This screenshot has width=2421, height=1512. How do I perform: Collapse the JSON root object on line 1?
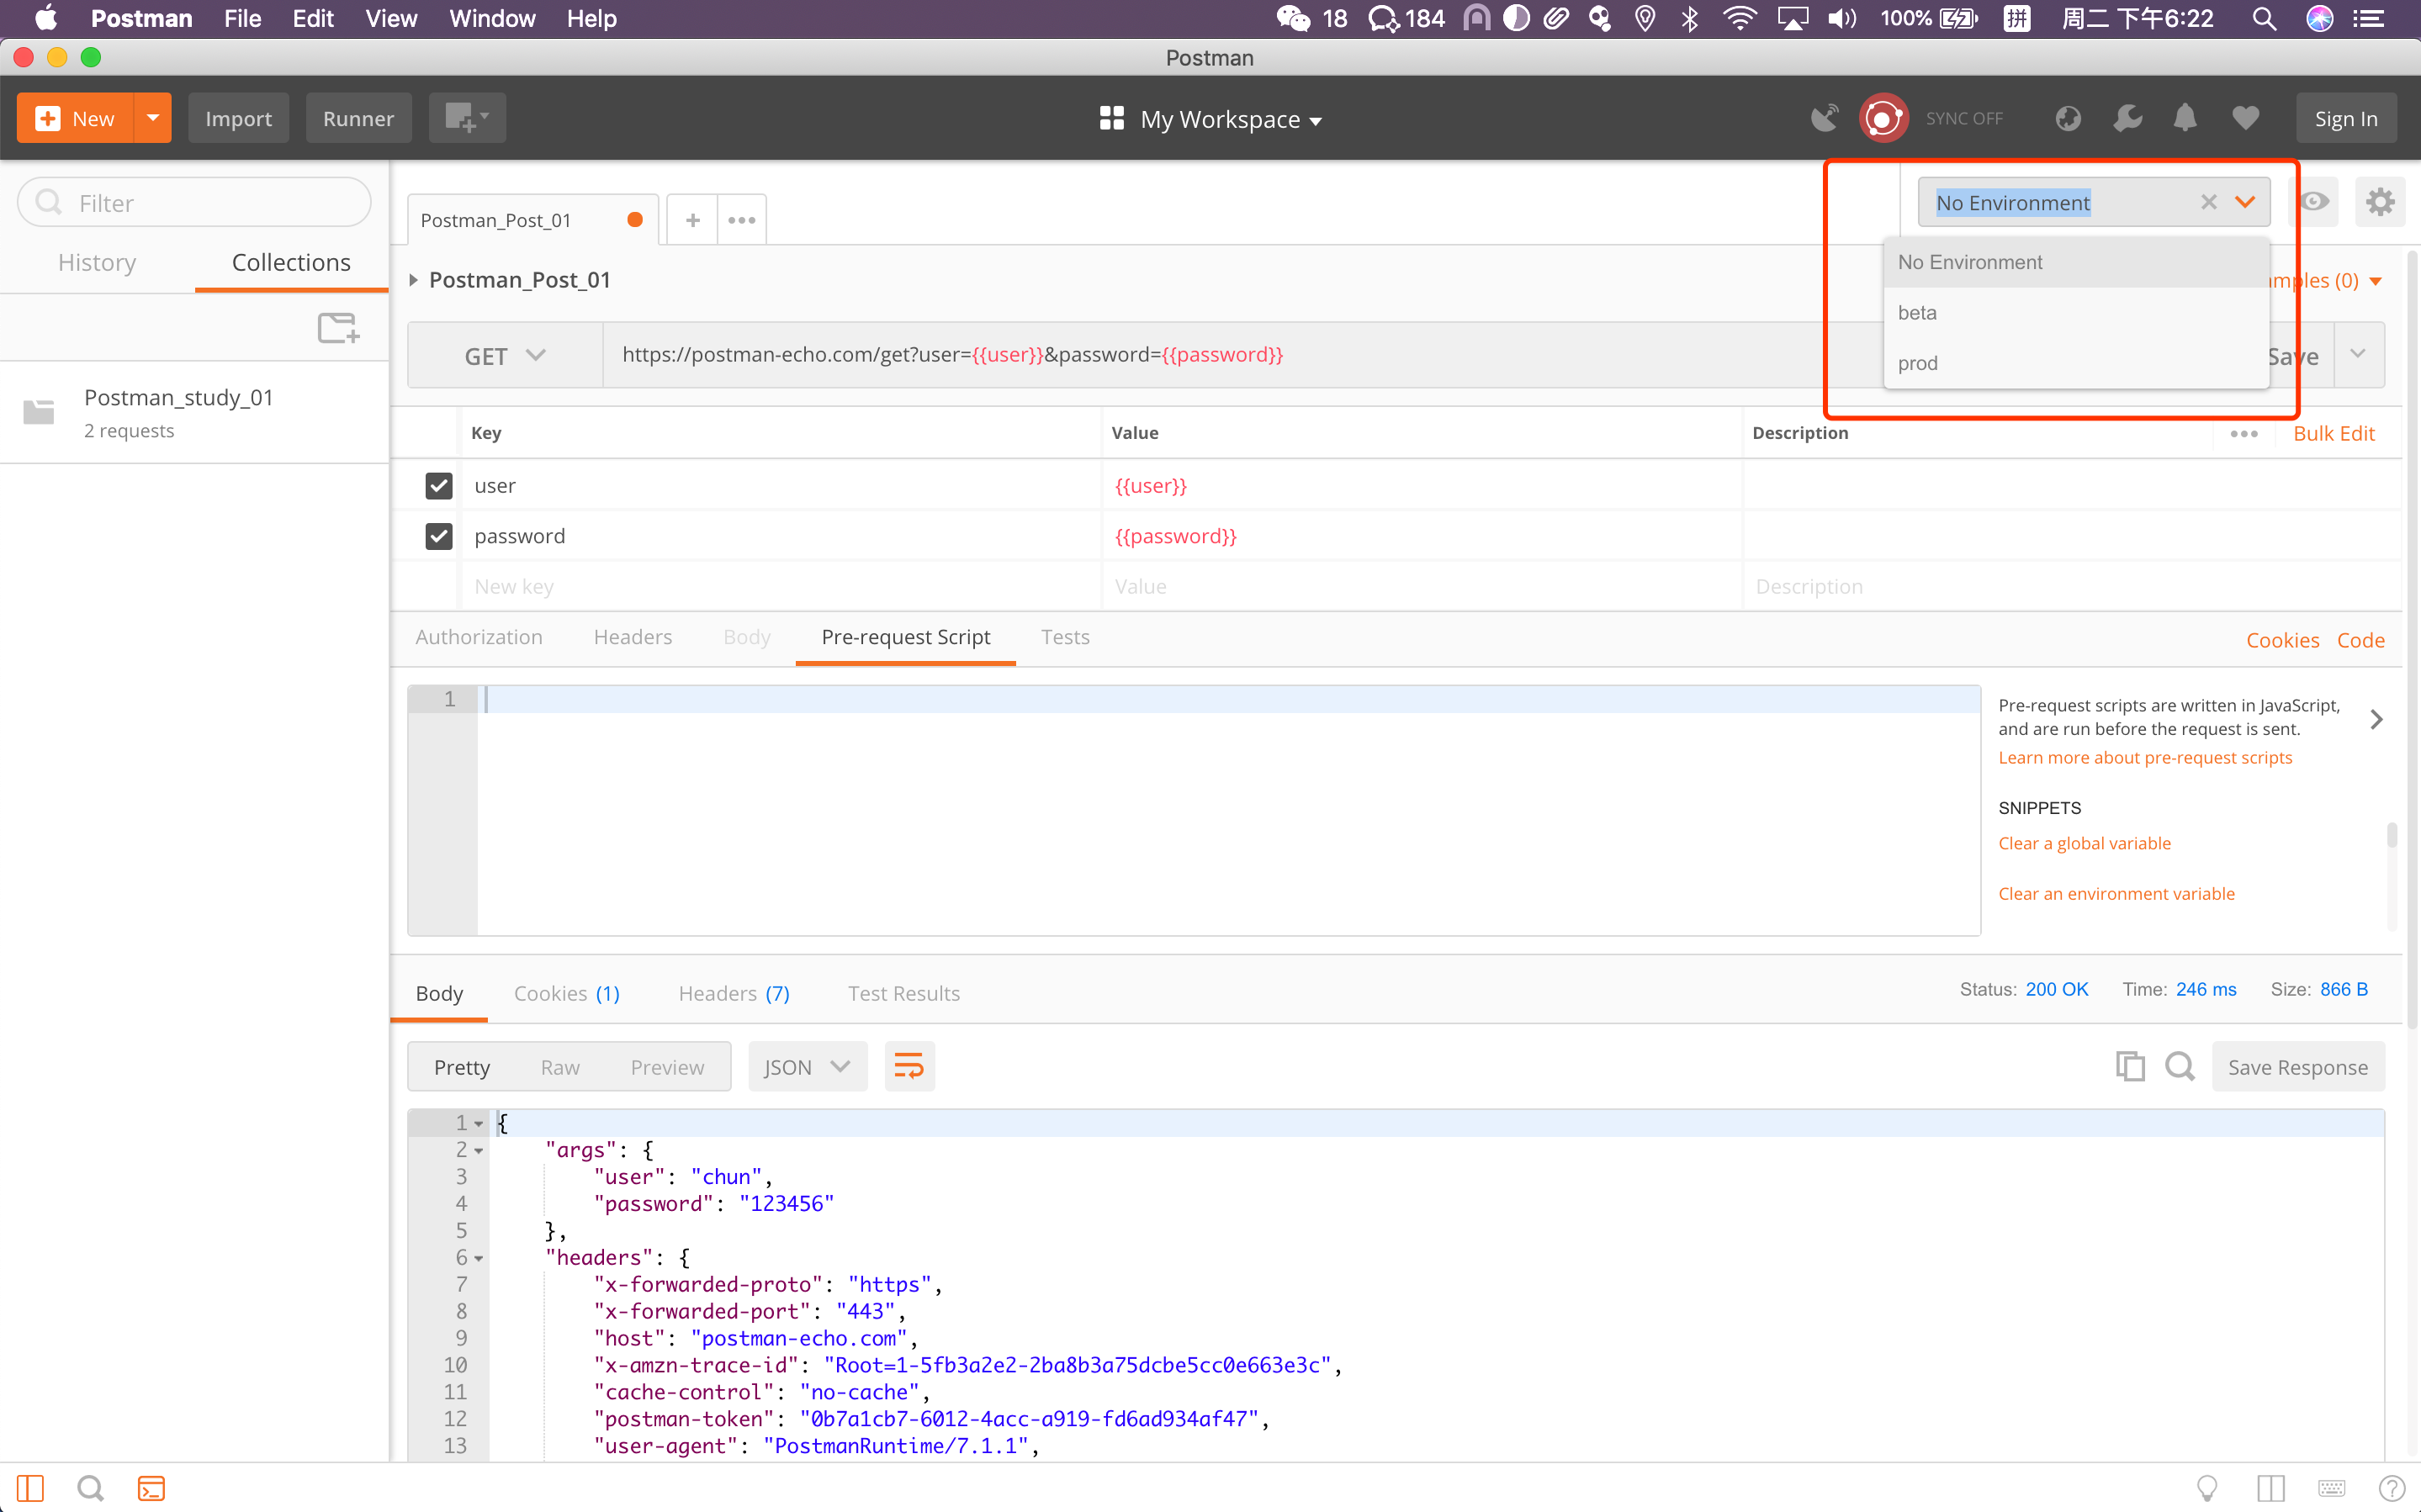pos(479,1124)
